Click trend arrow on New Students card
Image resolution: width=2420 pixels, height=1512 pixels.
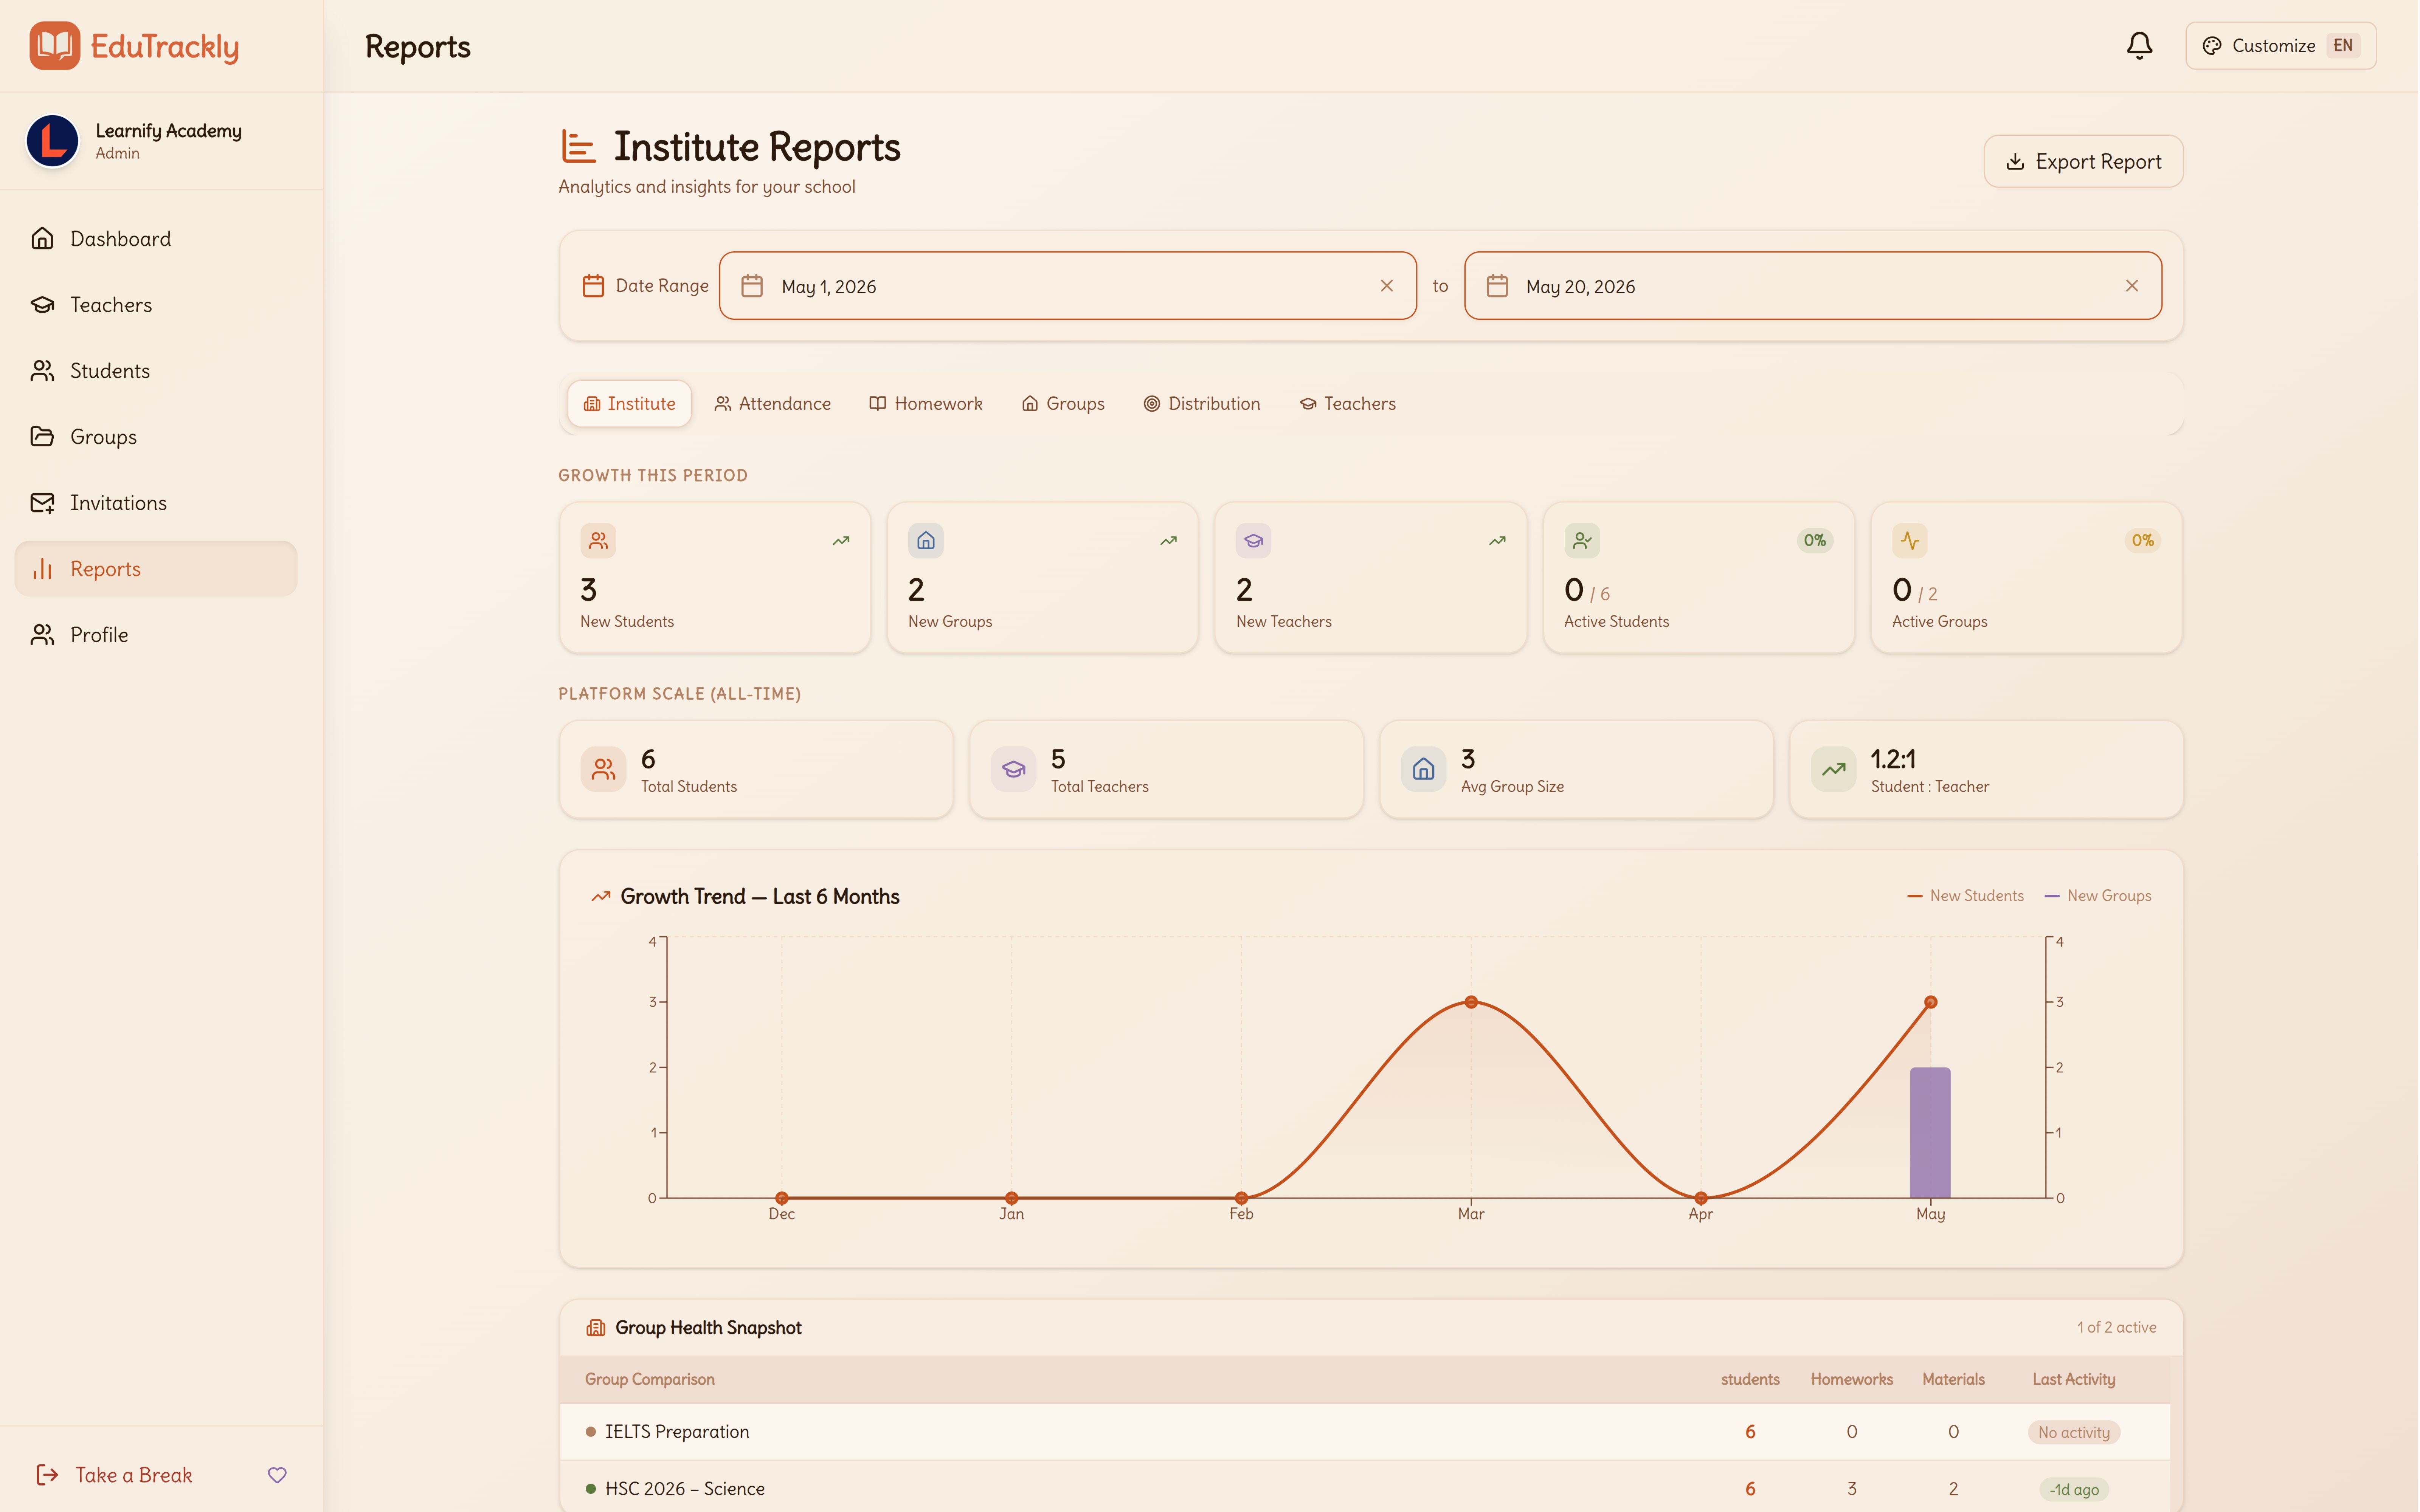(841, 541)
